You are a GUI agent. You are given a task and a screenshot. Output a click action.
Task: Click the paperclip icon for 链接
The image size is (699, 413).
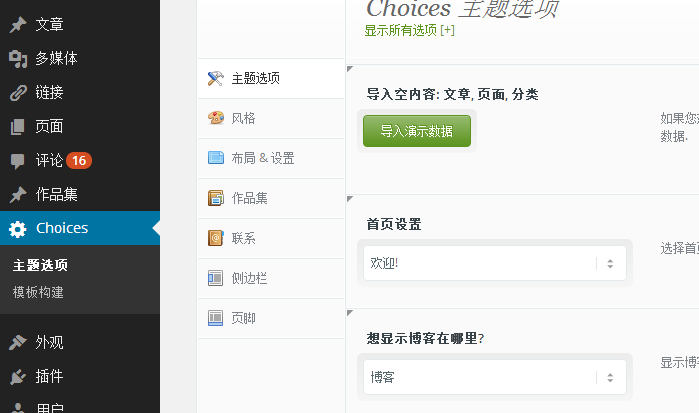coord(18,93)
